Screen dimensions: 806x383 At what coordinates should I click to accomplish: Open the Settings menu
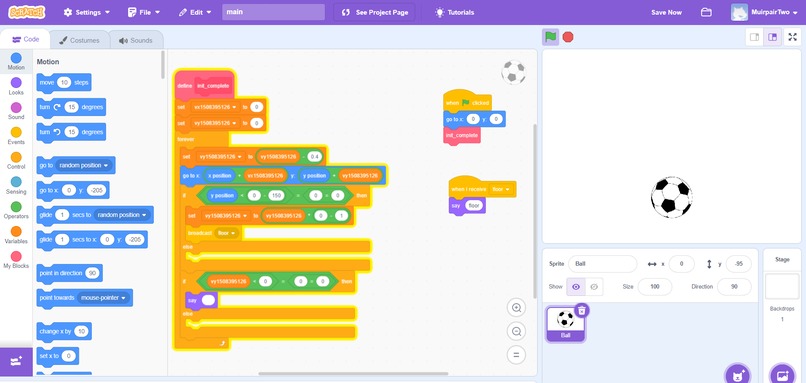click(86, 12)
